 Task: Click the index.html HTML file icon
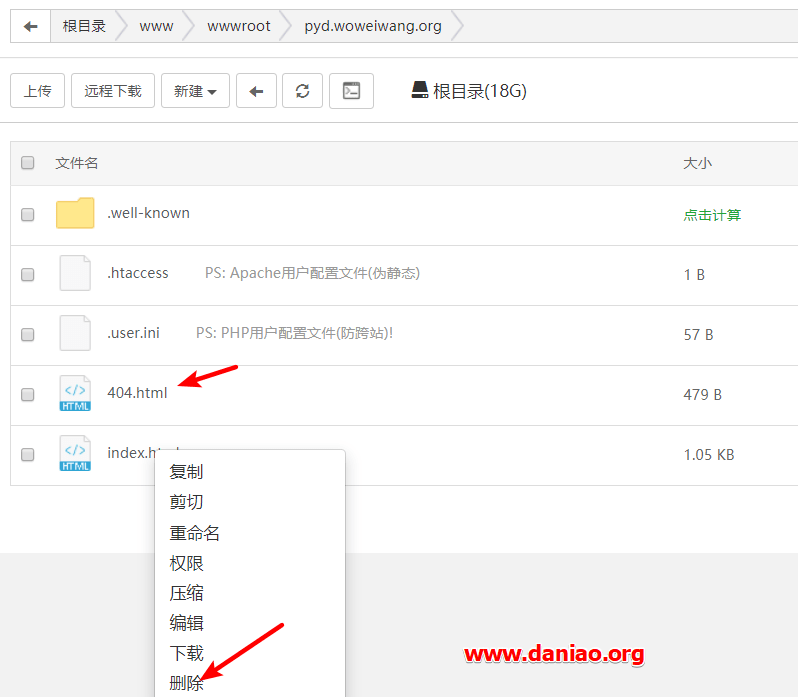[75, 453]
